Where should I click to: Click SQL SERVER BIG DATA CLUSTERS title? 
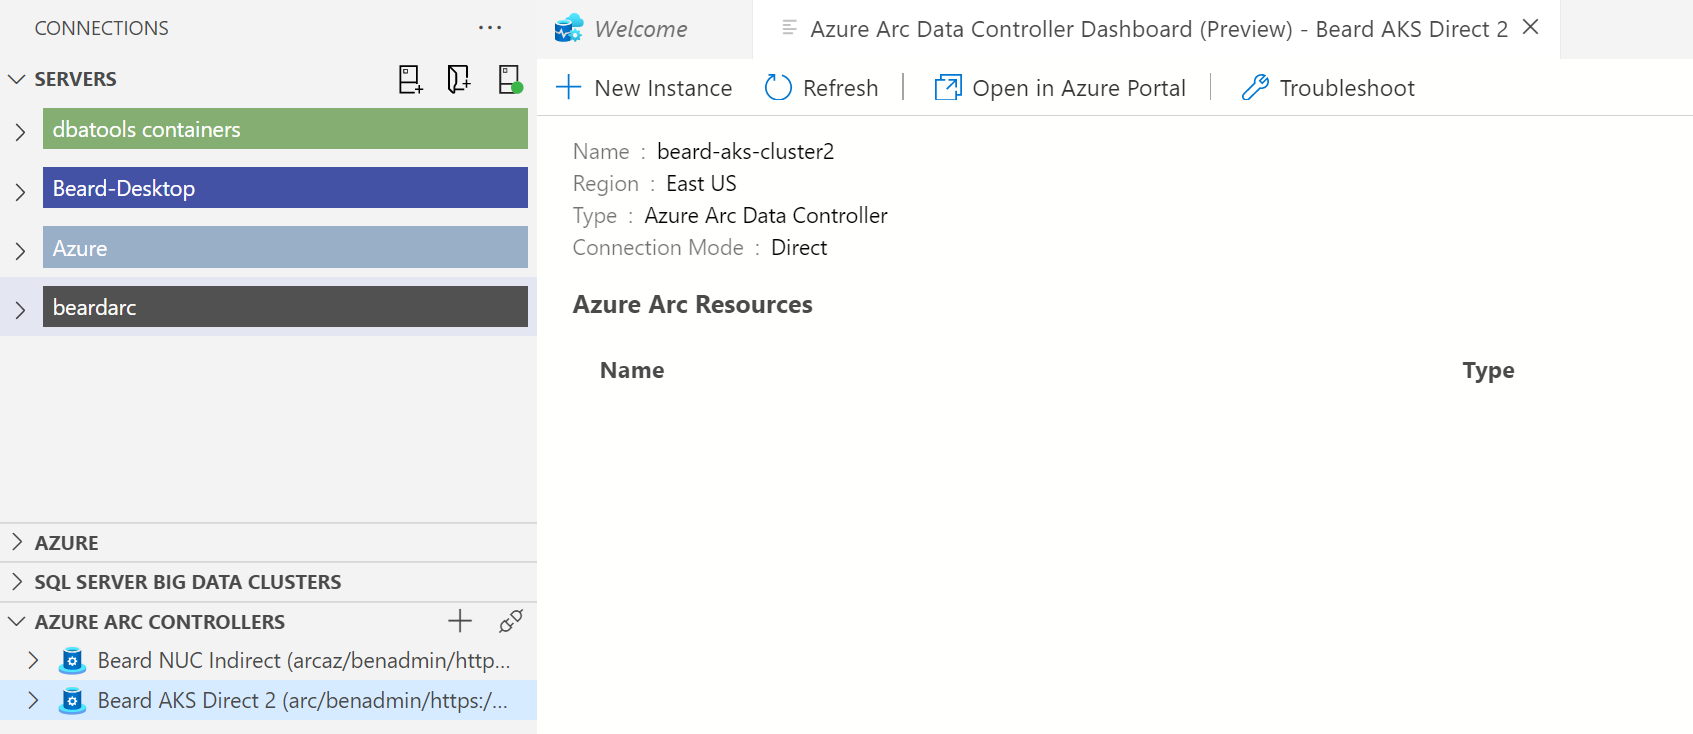[x=188, y=582]
